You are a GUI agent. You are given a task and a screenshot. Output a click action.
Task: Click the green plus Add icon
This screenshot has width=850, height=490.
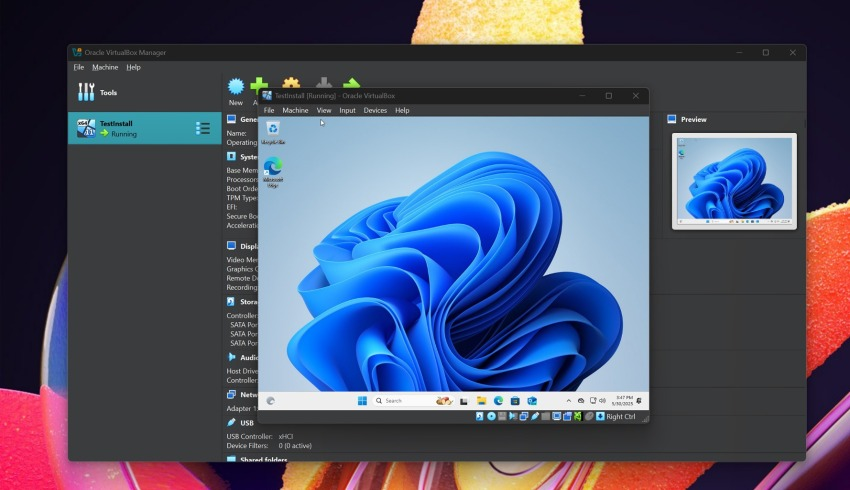(x=259, y=84)
